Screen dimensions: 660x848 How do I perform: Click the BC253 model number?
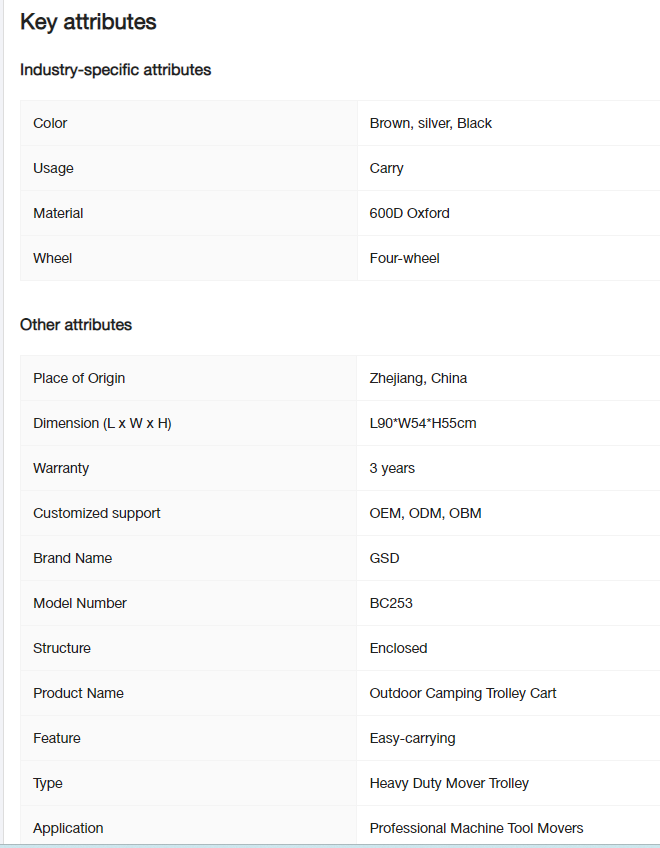(391, 603)
